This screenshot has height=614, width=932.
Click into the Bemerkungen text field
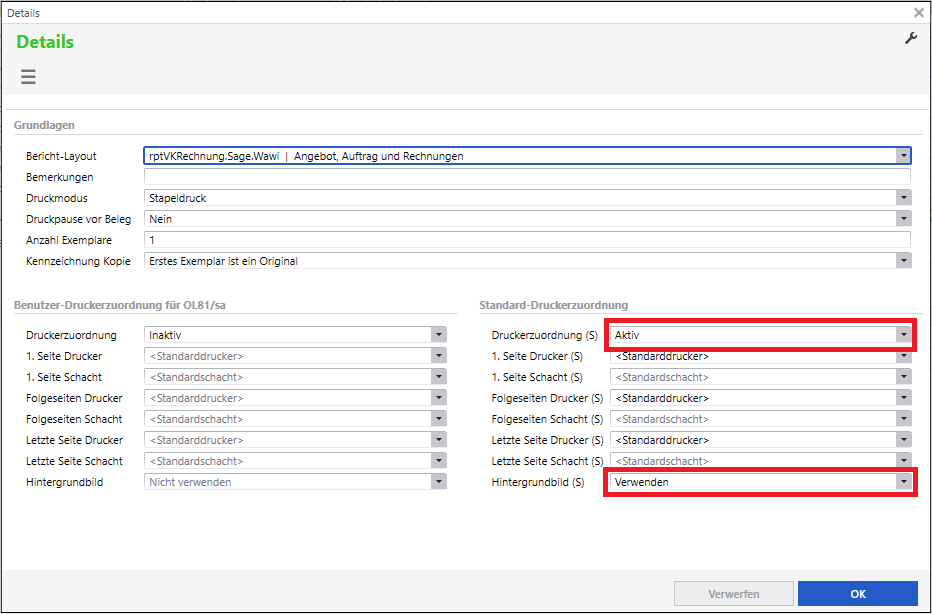click(526, 177)
